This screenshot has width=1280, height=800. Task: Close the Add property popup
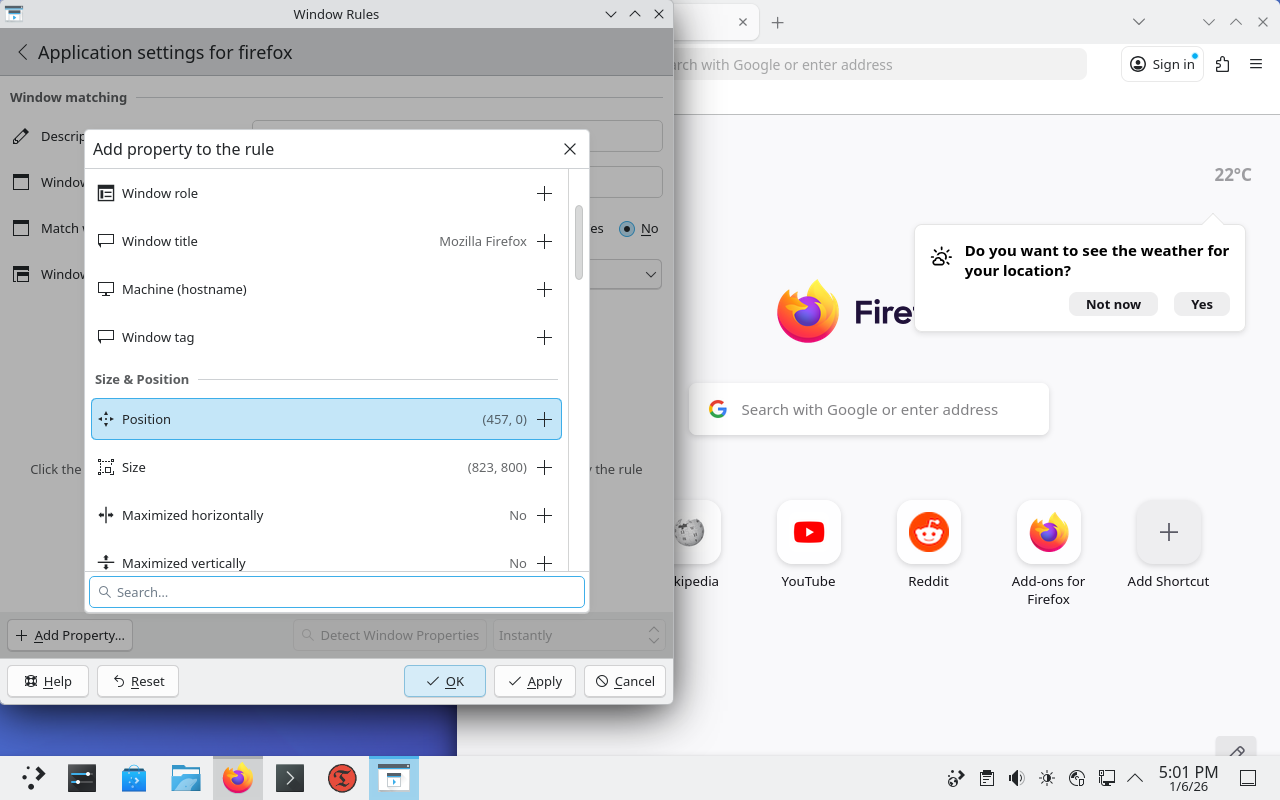tap(570, 149)
